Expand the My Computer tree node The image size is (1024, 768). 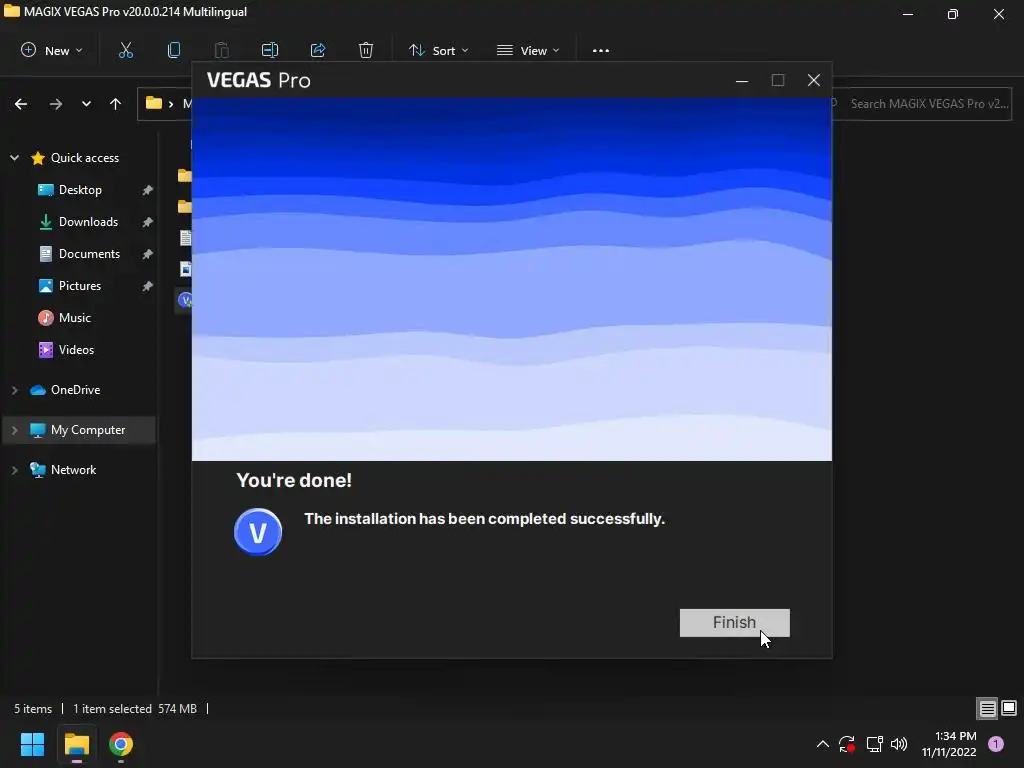(14, 430)
